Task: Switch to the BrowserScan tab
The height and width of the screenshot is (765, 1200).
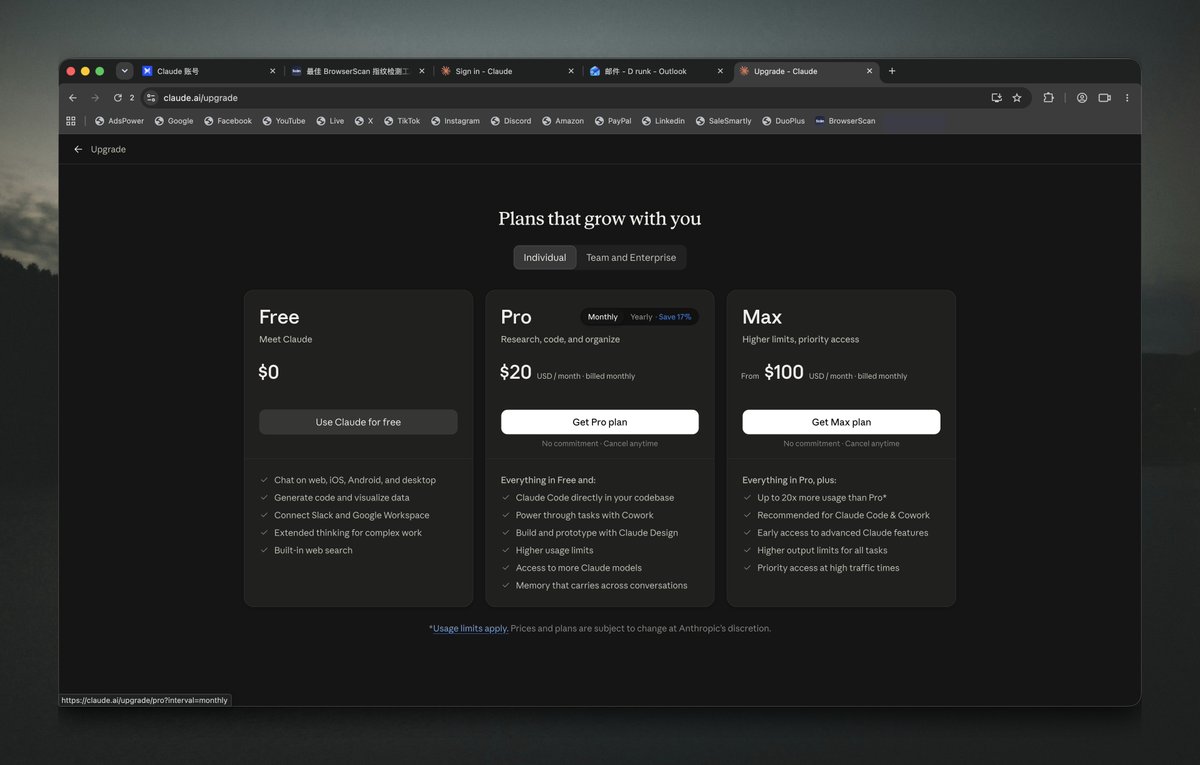Action: (x=358, y=71)
